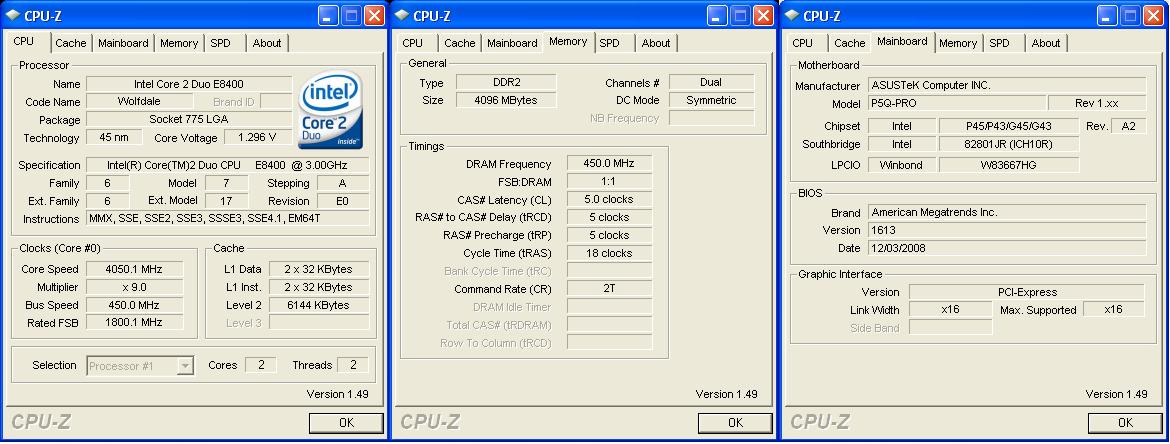
Task: Close the right CPU-Z window
Action: [x=1154, y=16]
